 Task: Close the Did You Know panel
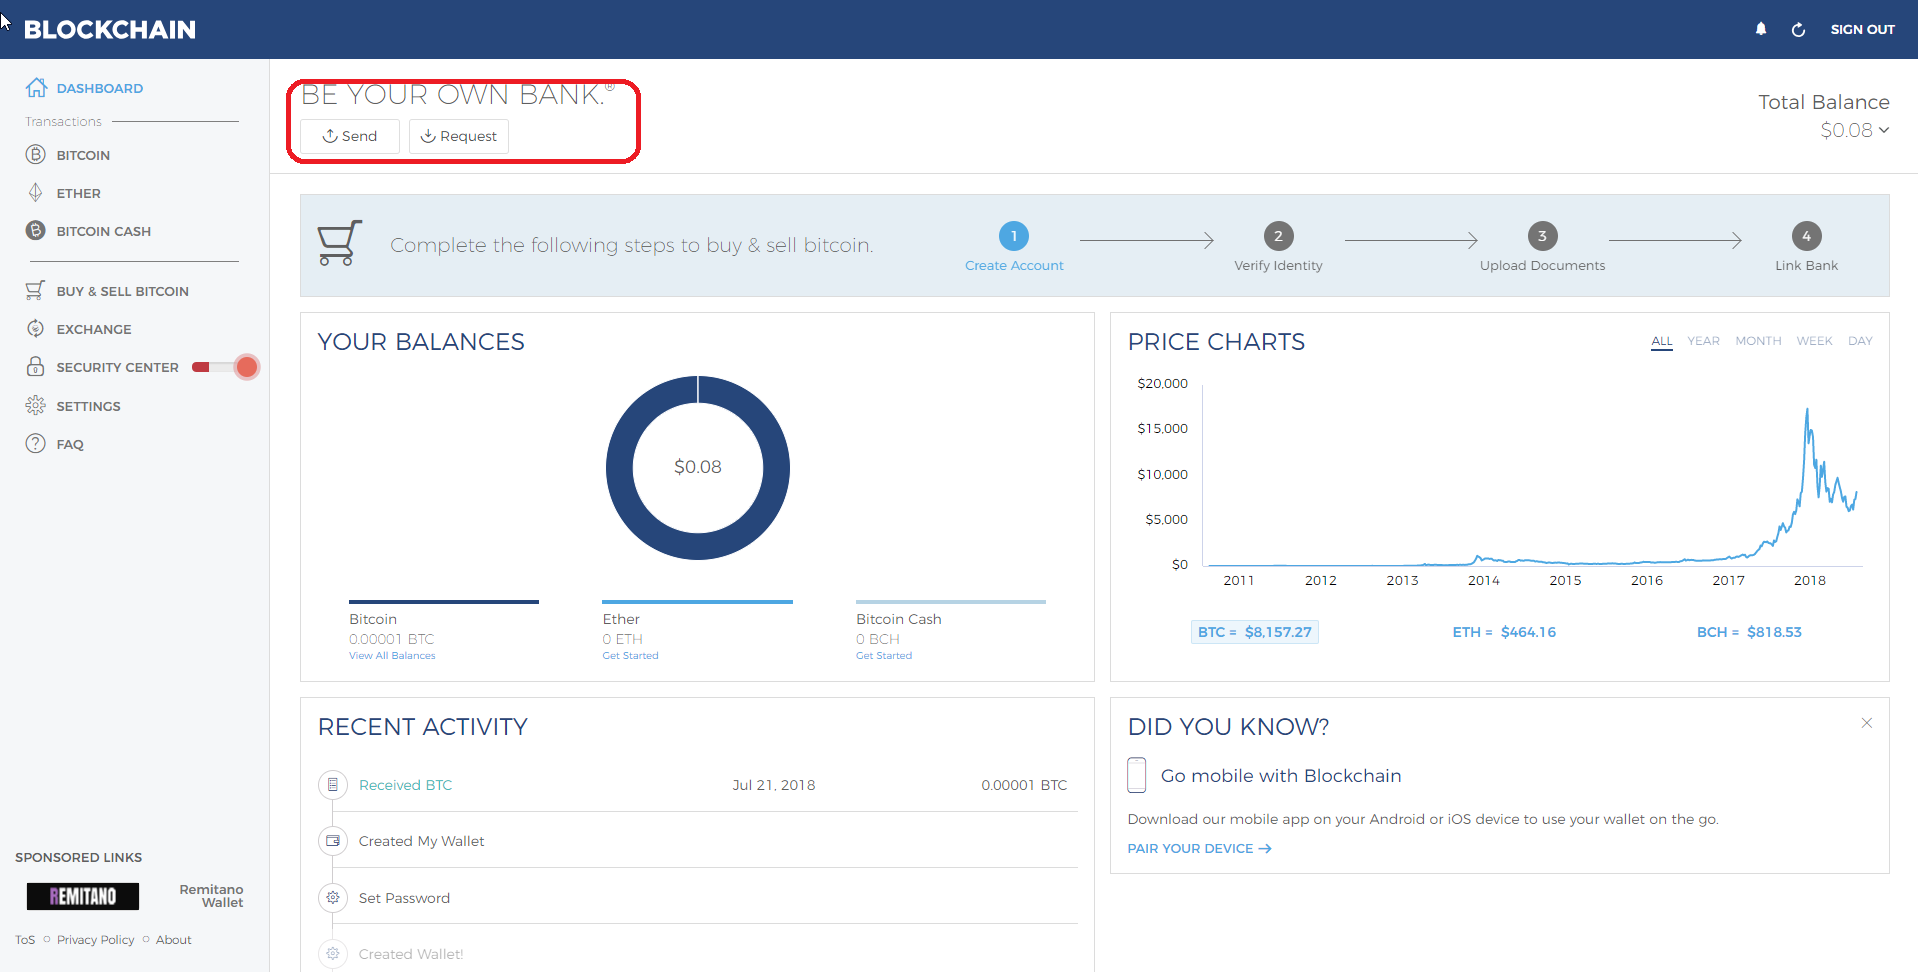pyautogui.click(x=1866, y=723)
